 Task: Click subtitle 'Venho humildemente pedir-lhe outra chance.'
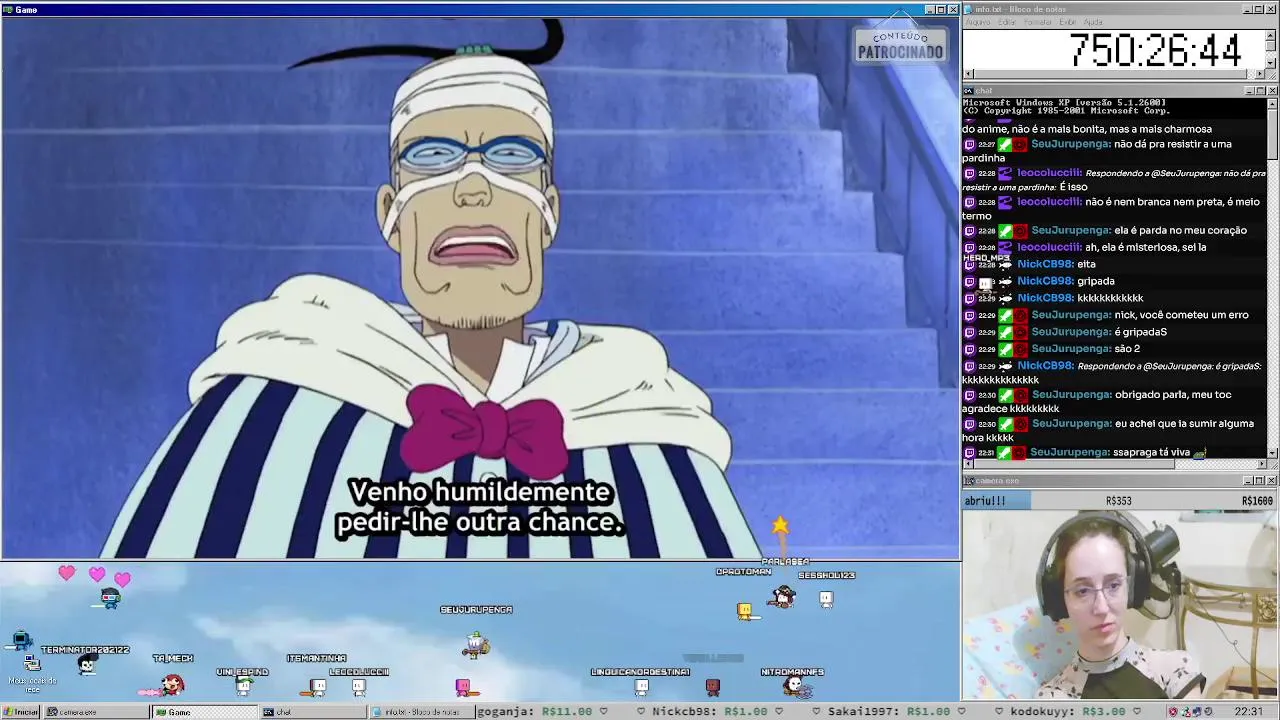480,507
